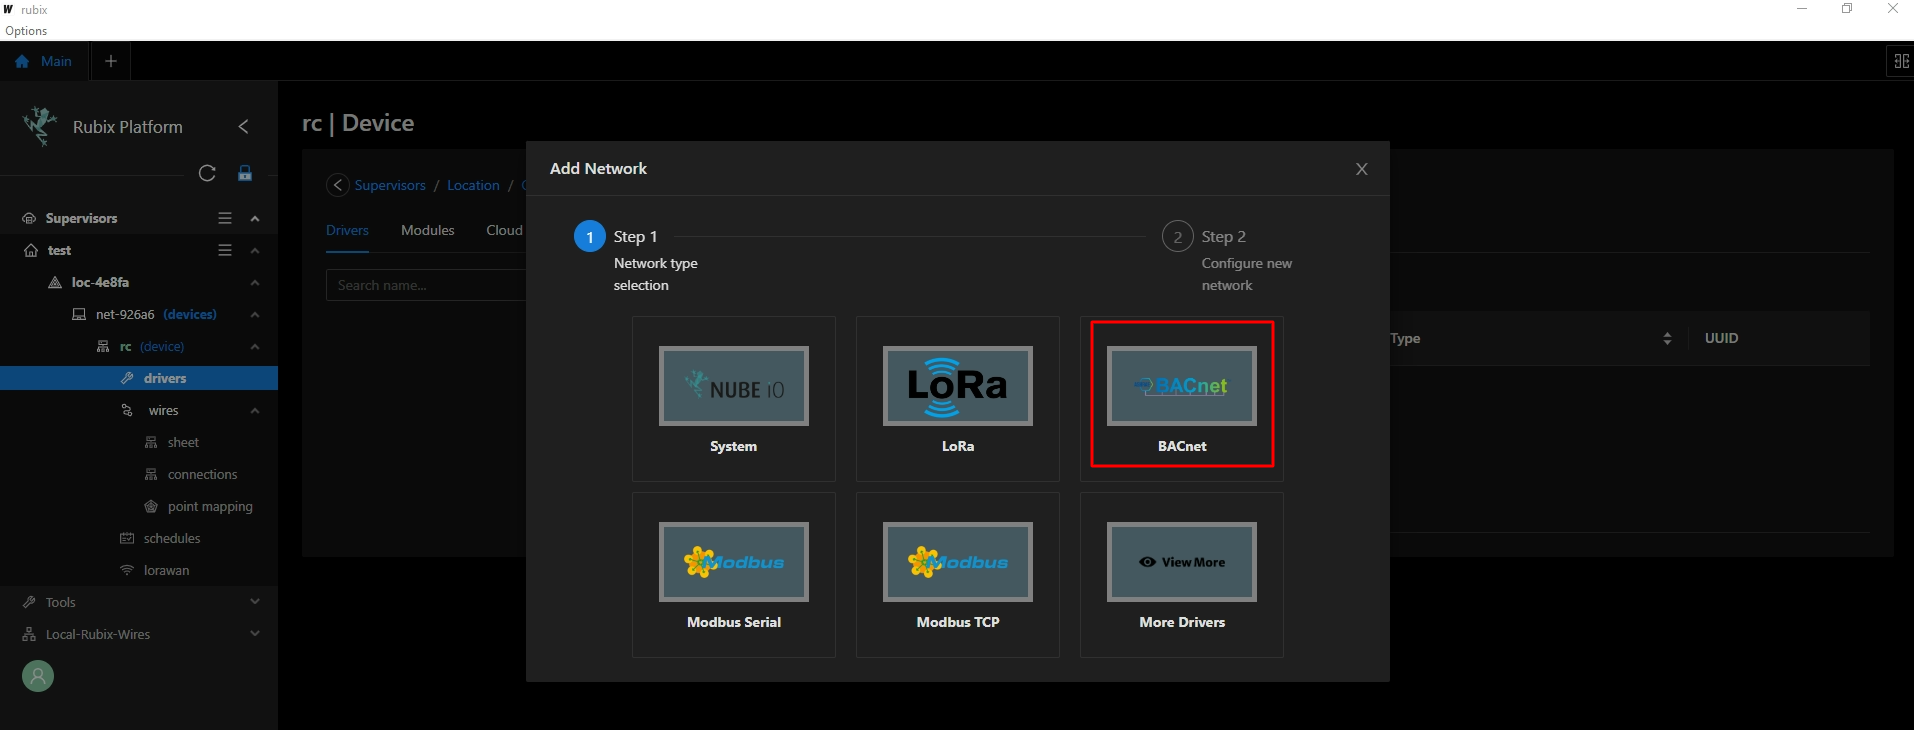Viewport: 1914px width, 730px height.
Task: Switch to the Drivers tab
Action: (x=347, y=230)
